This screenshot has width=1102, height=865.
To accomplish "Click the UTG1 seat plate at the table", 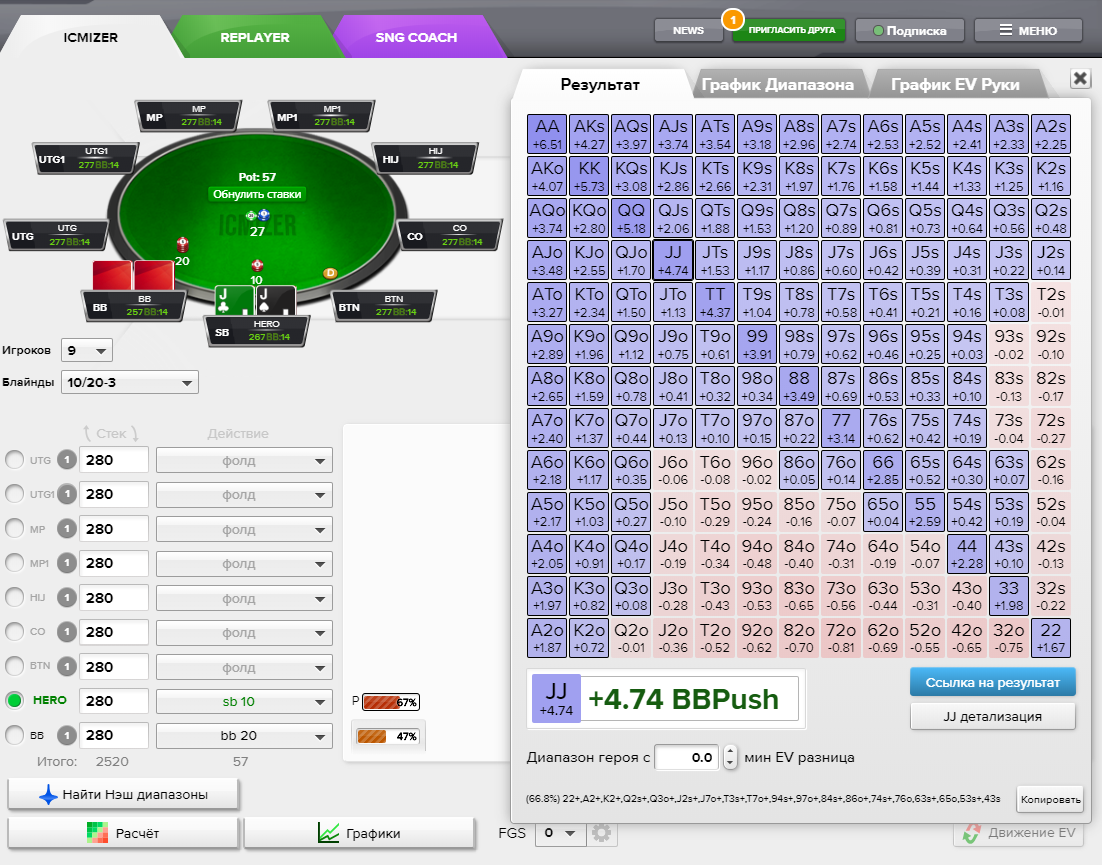I will 86,158.
